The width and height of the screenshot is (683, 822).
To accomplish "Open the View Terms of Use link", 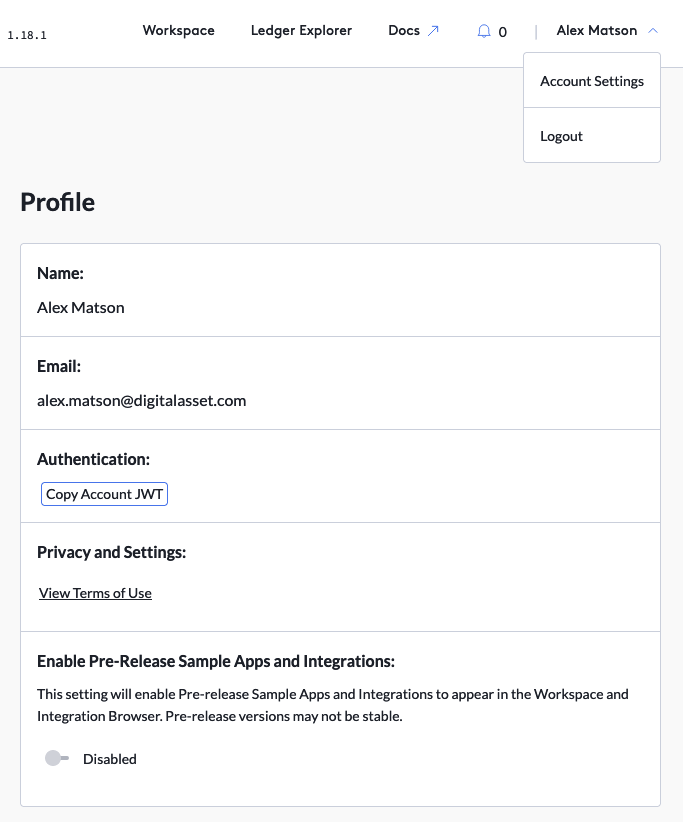I will pos(95,593).
